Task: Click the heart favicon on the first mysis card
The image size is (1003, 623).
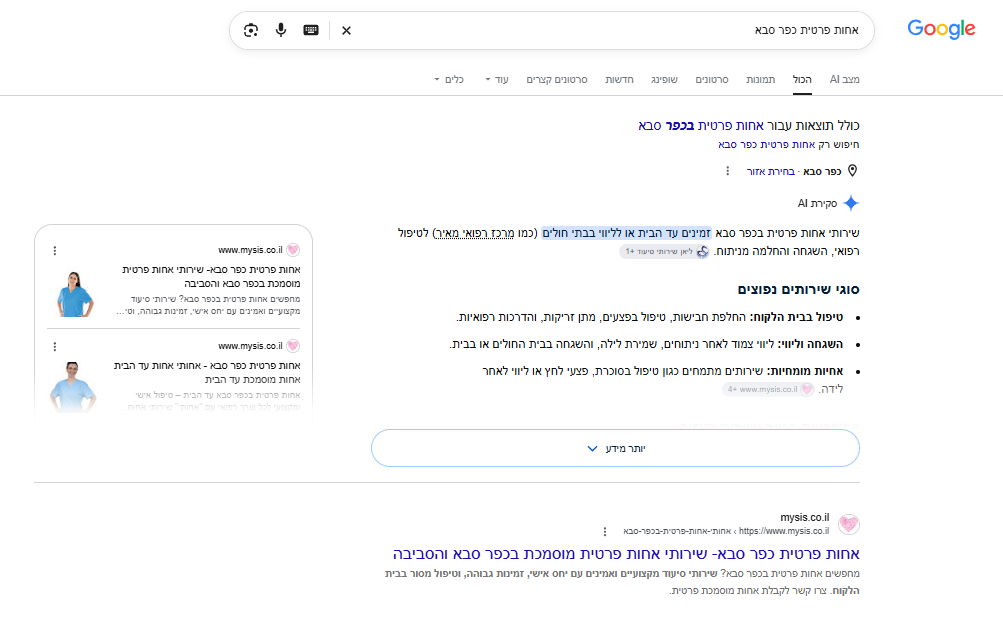Action: click(x=293, y=250)
